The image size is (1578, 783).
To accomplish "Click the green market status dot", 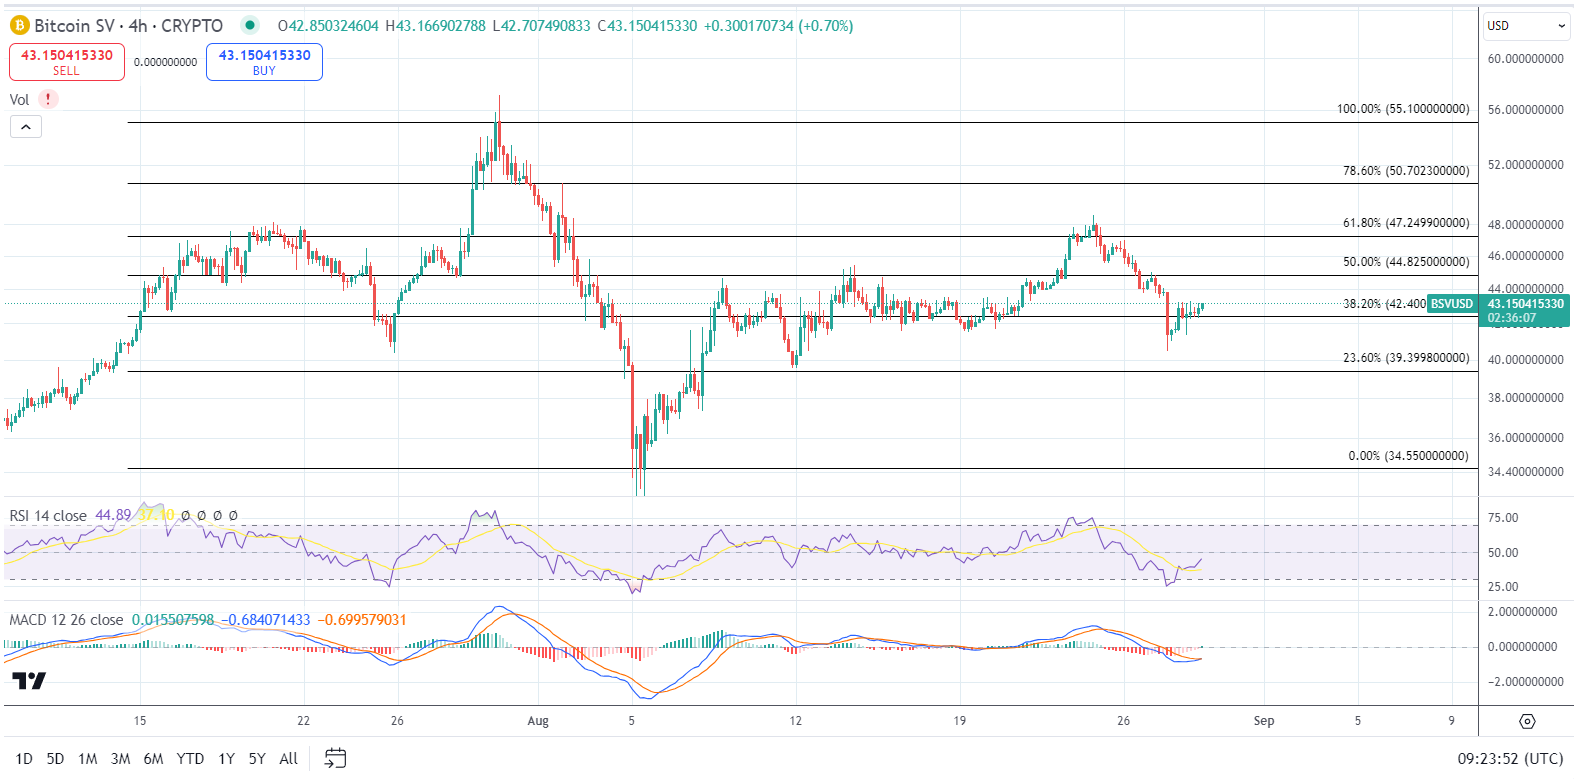I will coord(250,26).
